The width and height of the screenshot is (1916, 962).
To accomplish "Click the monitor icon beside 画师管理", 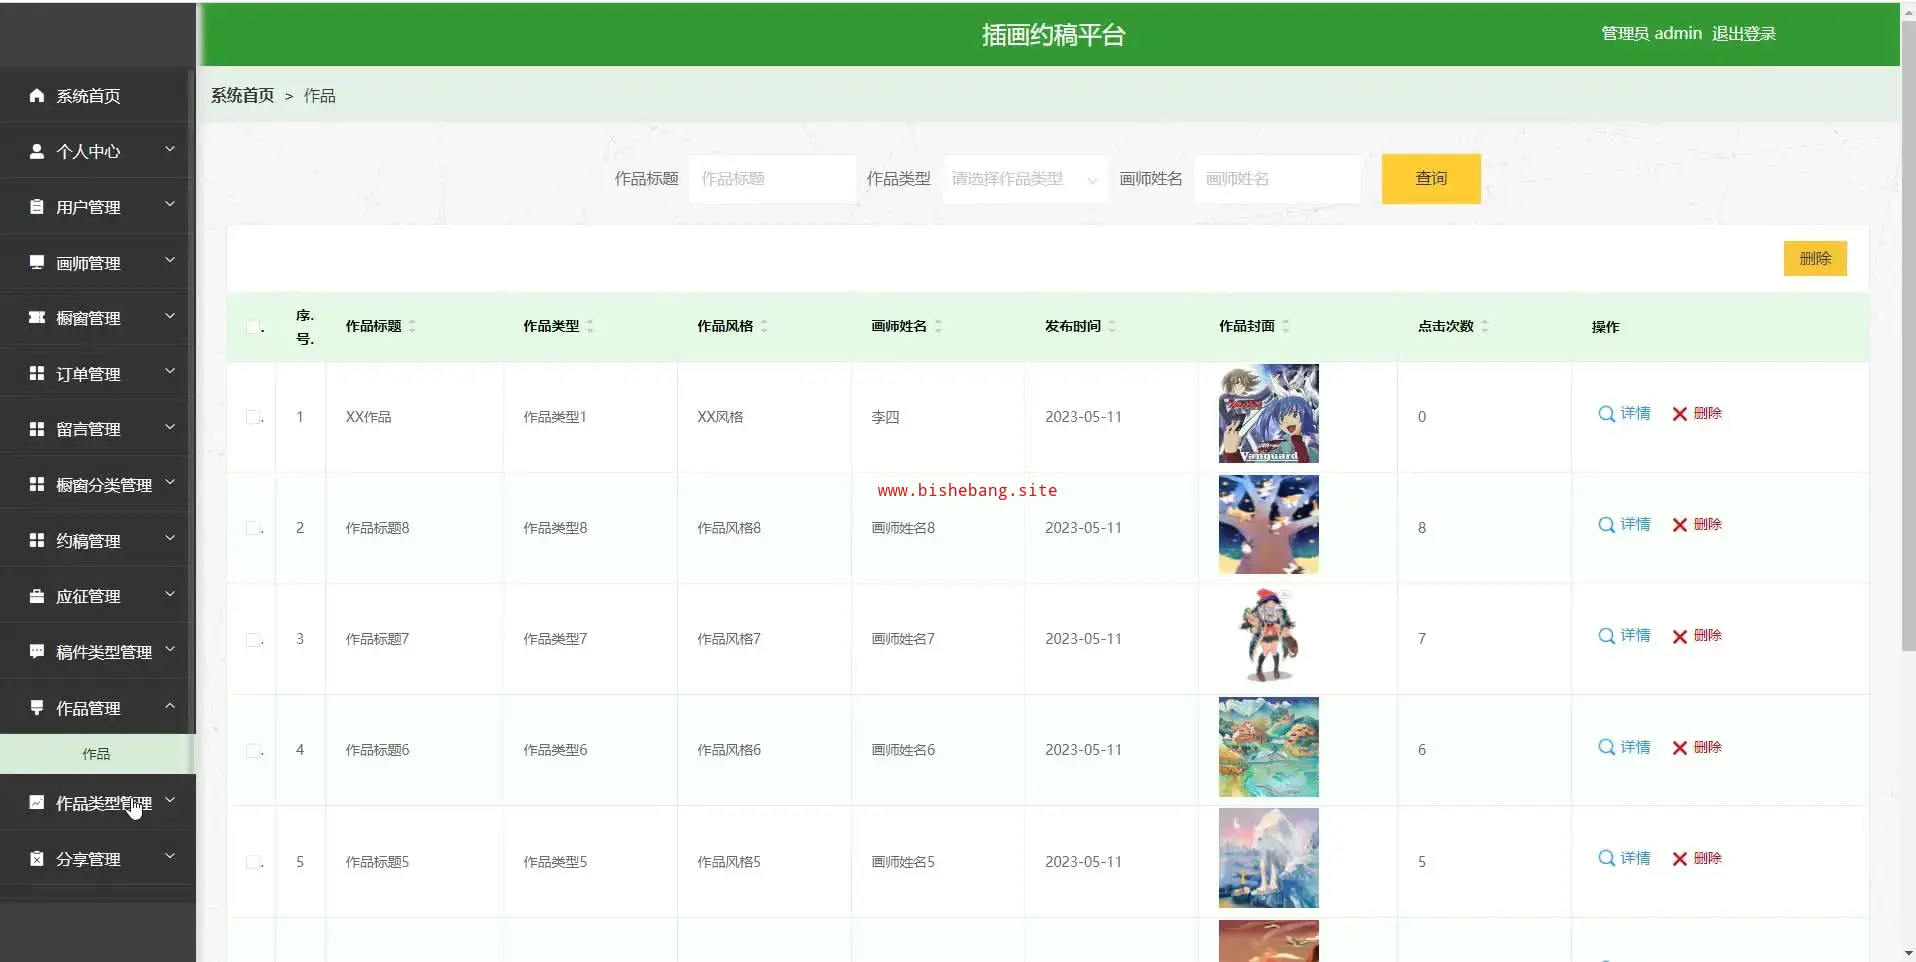I will point(37,262).
